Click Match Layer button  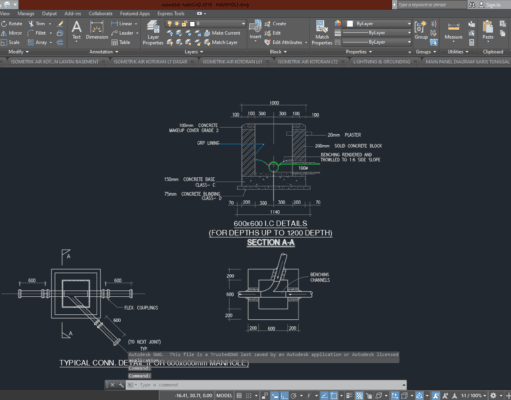[221, 42]
